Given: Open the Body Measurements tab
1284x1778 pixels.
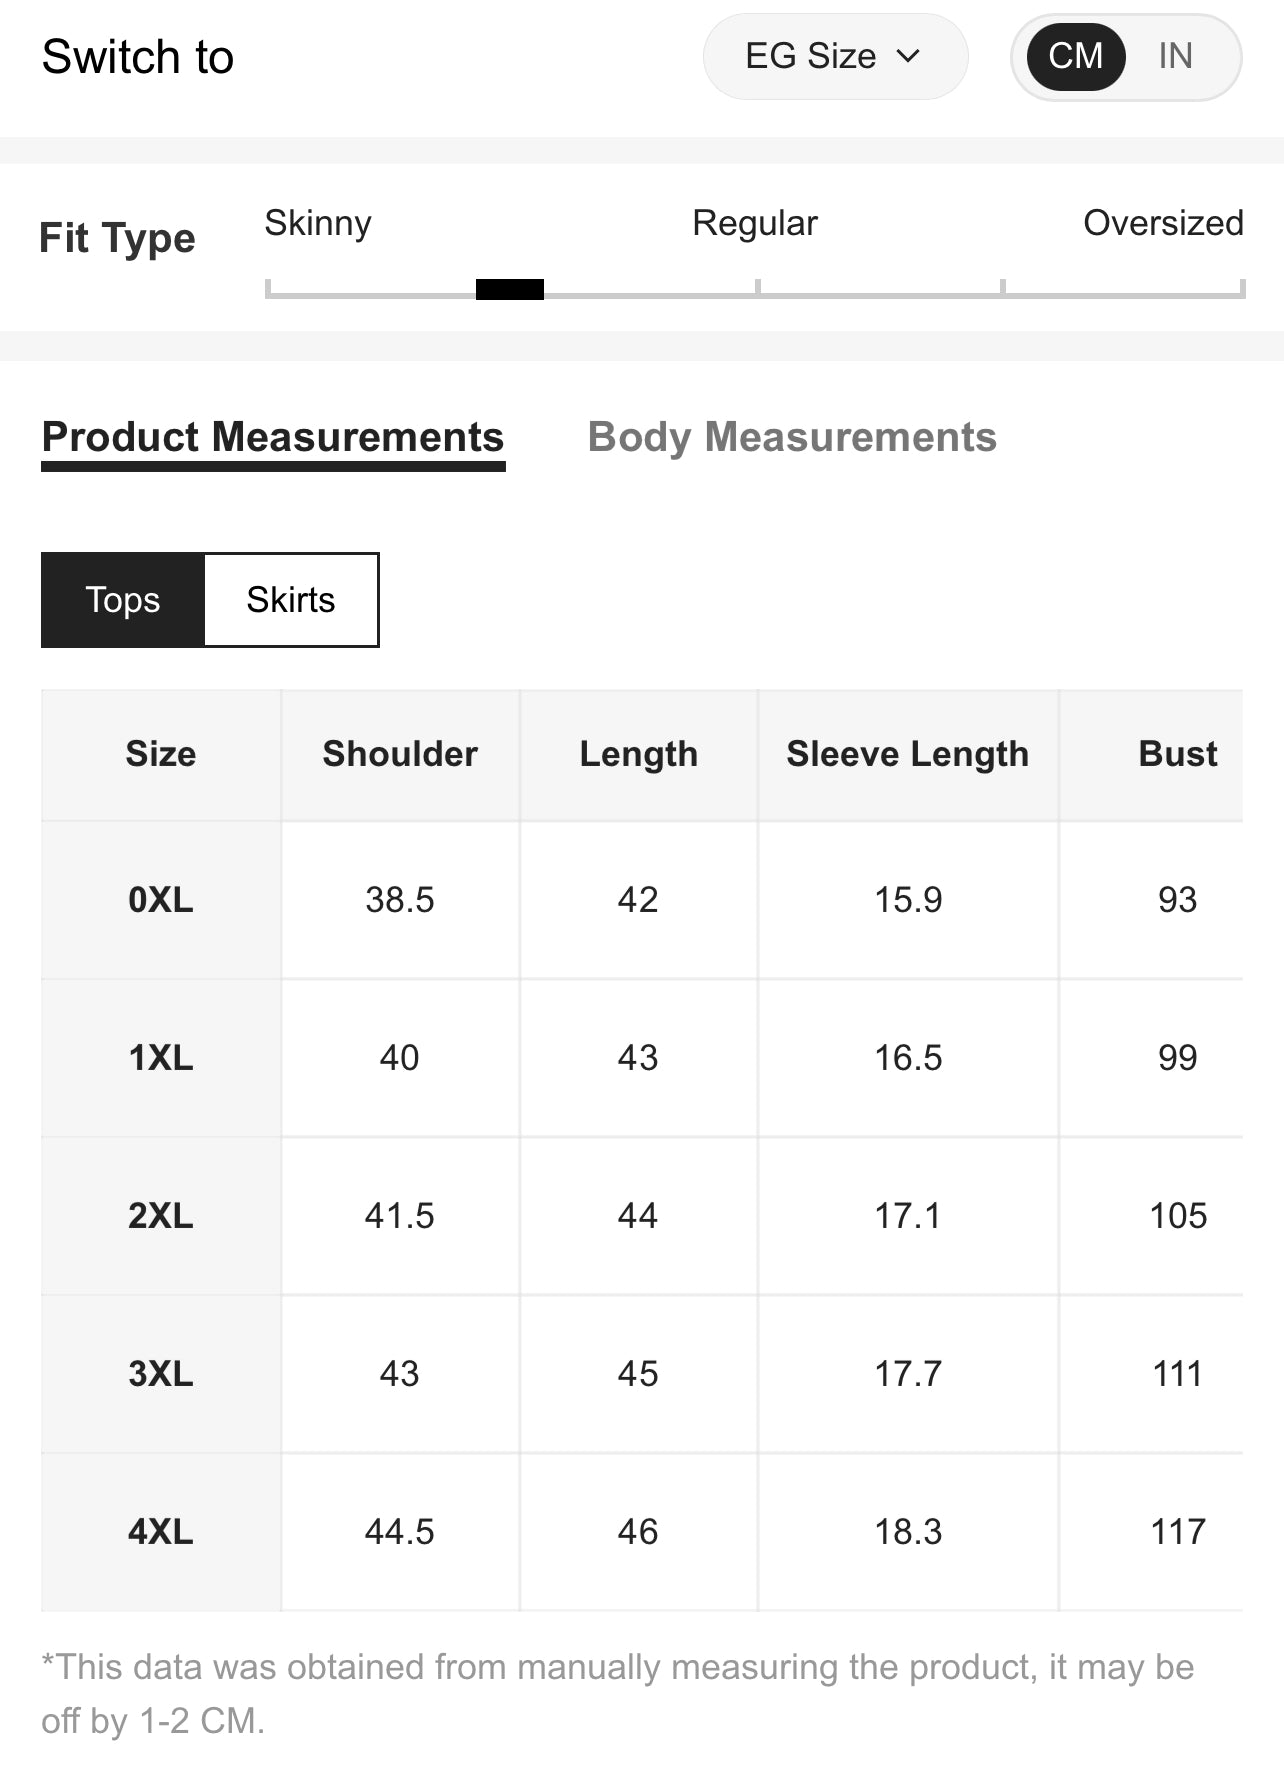Looking at the screenshot, I should (791, 438).
